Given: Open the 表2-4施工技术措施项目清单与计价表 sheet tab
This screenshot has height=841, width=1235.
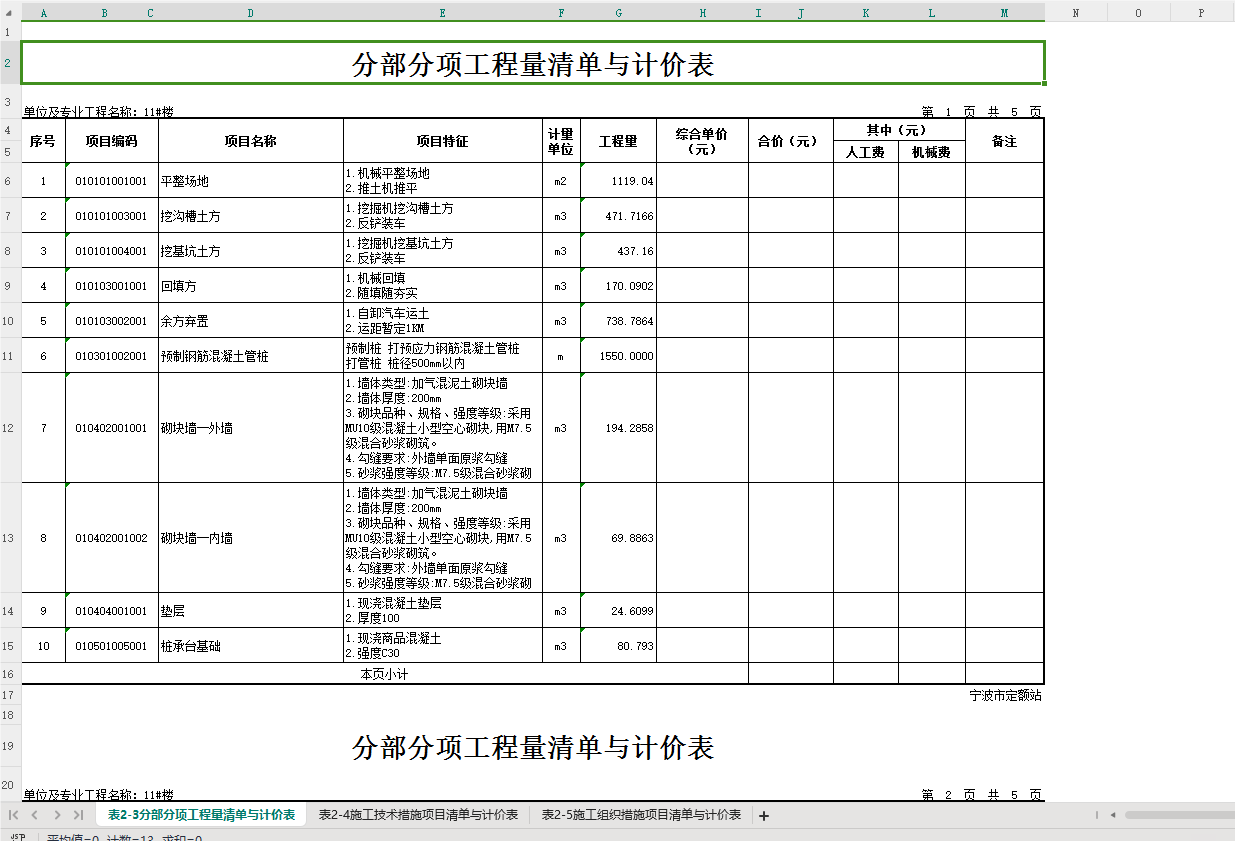Looking at the screenshot, I should 418,815.
